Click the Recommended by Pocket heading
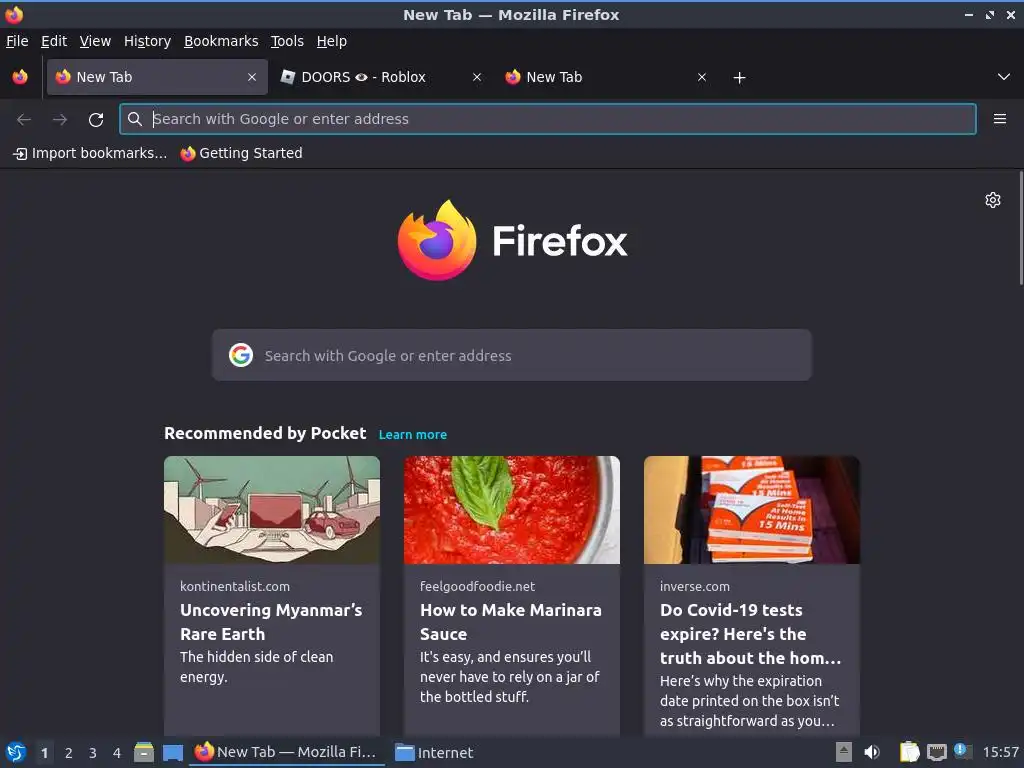Screen dimensions: 1024x768 click(x=265, y=434)
